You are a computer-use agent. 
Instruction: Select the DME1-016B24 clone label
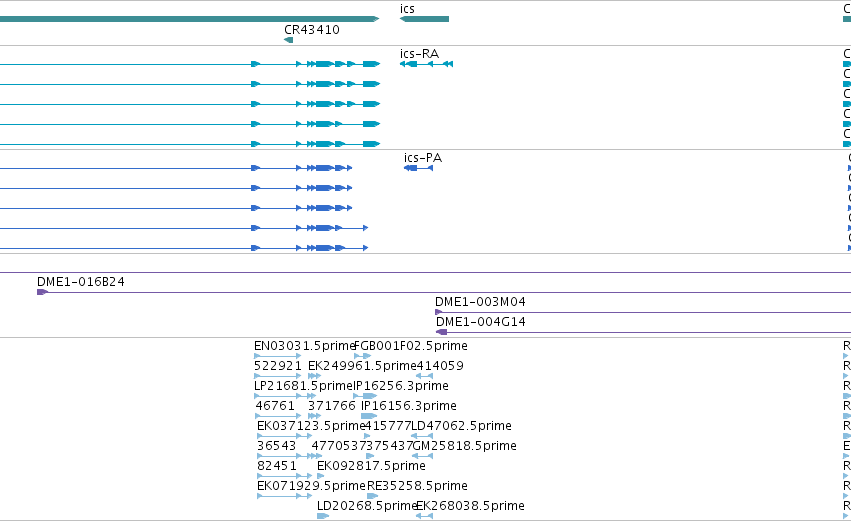tap(81, 282)
